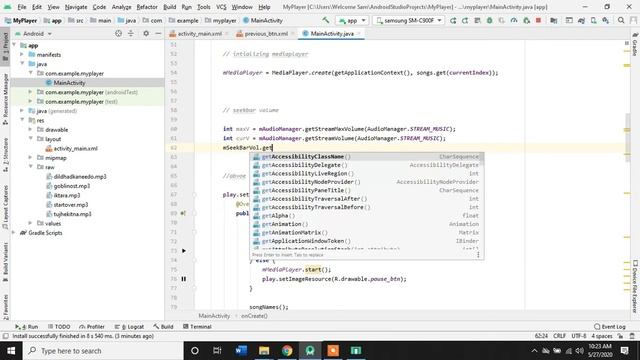
Task: Open the AVD Manager icon in toolbar
Action: point(593,20)
